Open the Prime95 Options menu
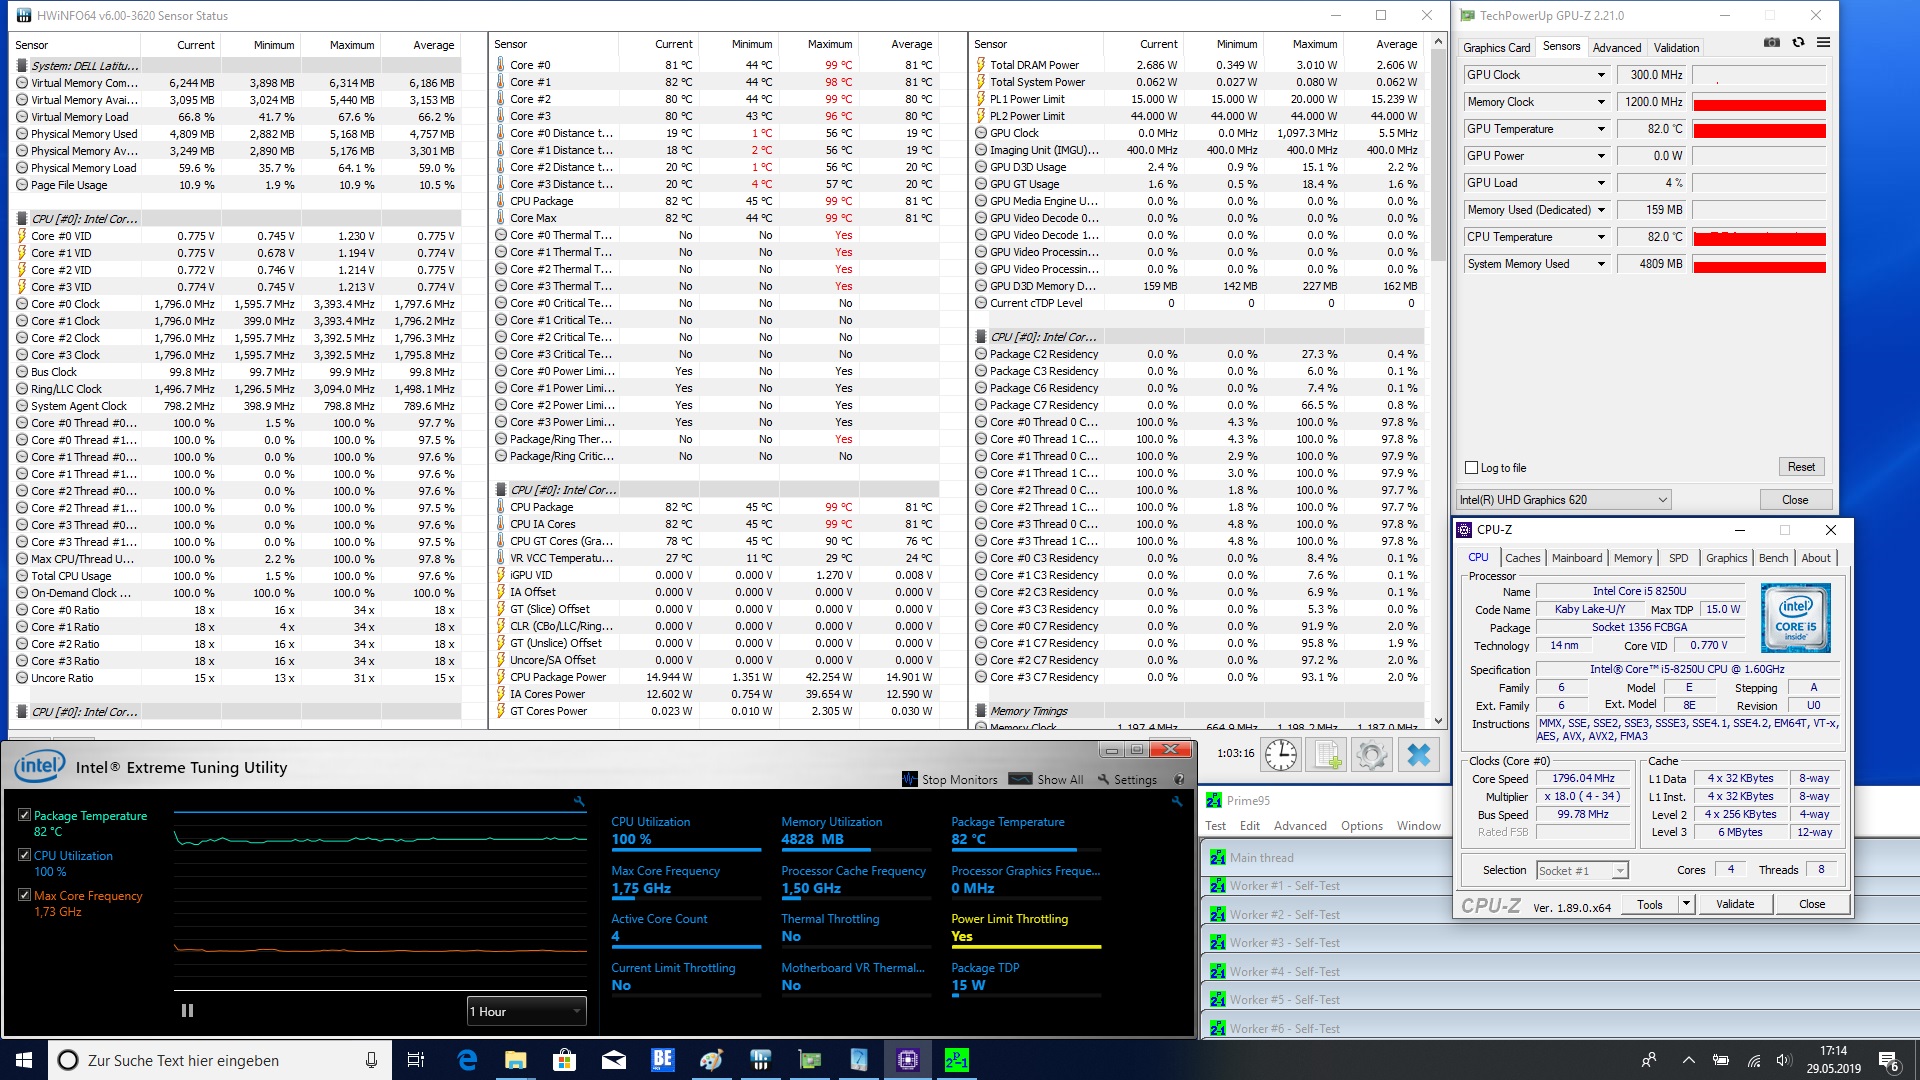Image resolution: width=1920 pixels, height=1080 pixels. tap(1362, 826)
